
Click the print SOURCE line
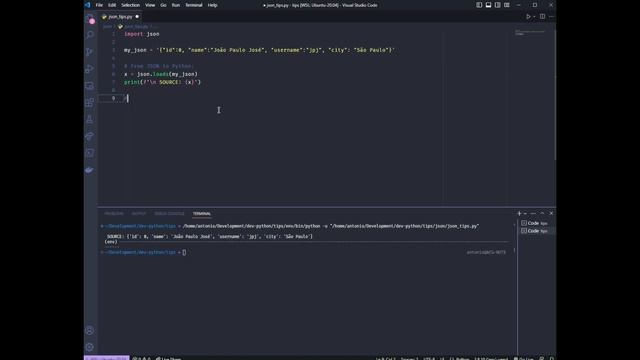coord(162,82)
